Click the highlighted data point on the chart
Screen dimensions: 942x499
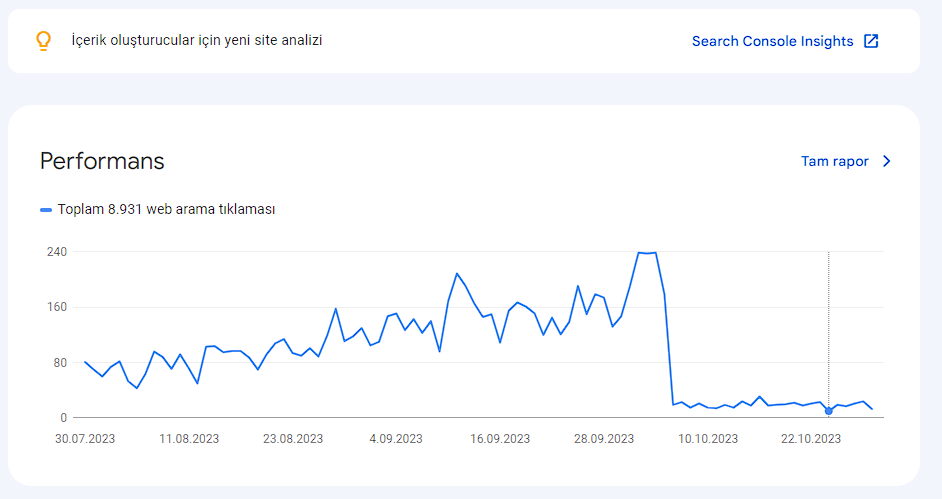[x=828, y=411]
